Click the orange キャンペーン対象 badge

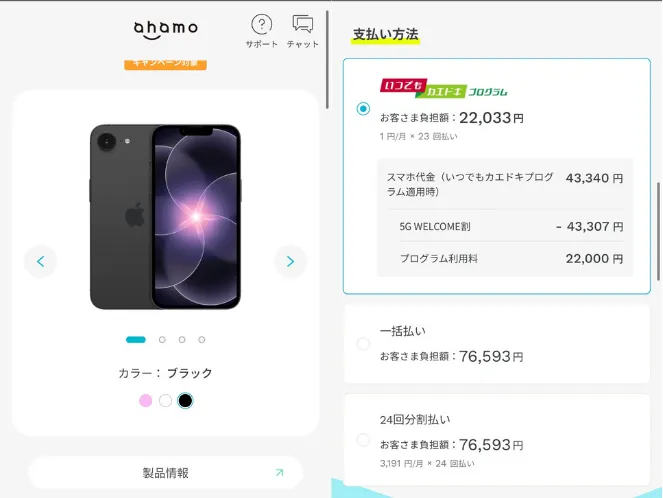click(165, 64)
